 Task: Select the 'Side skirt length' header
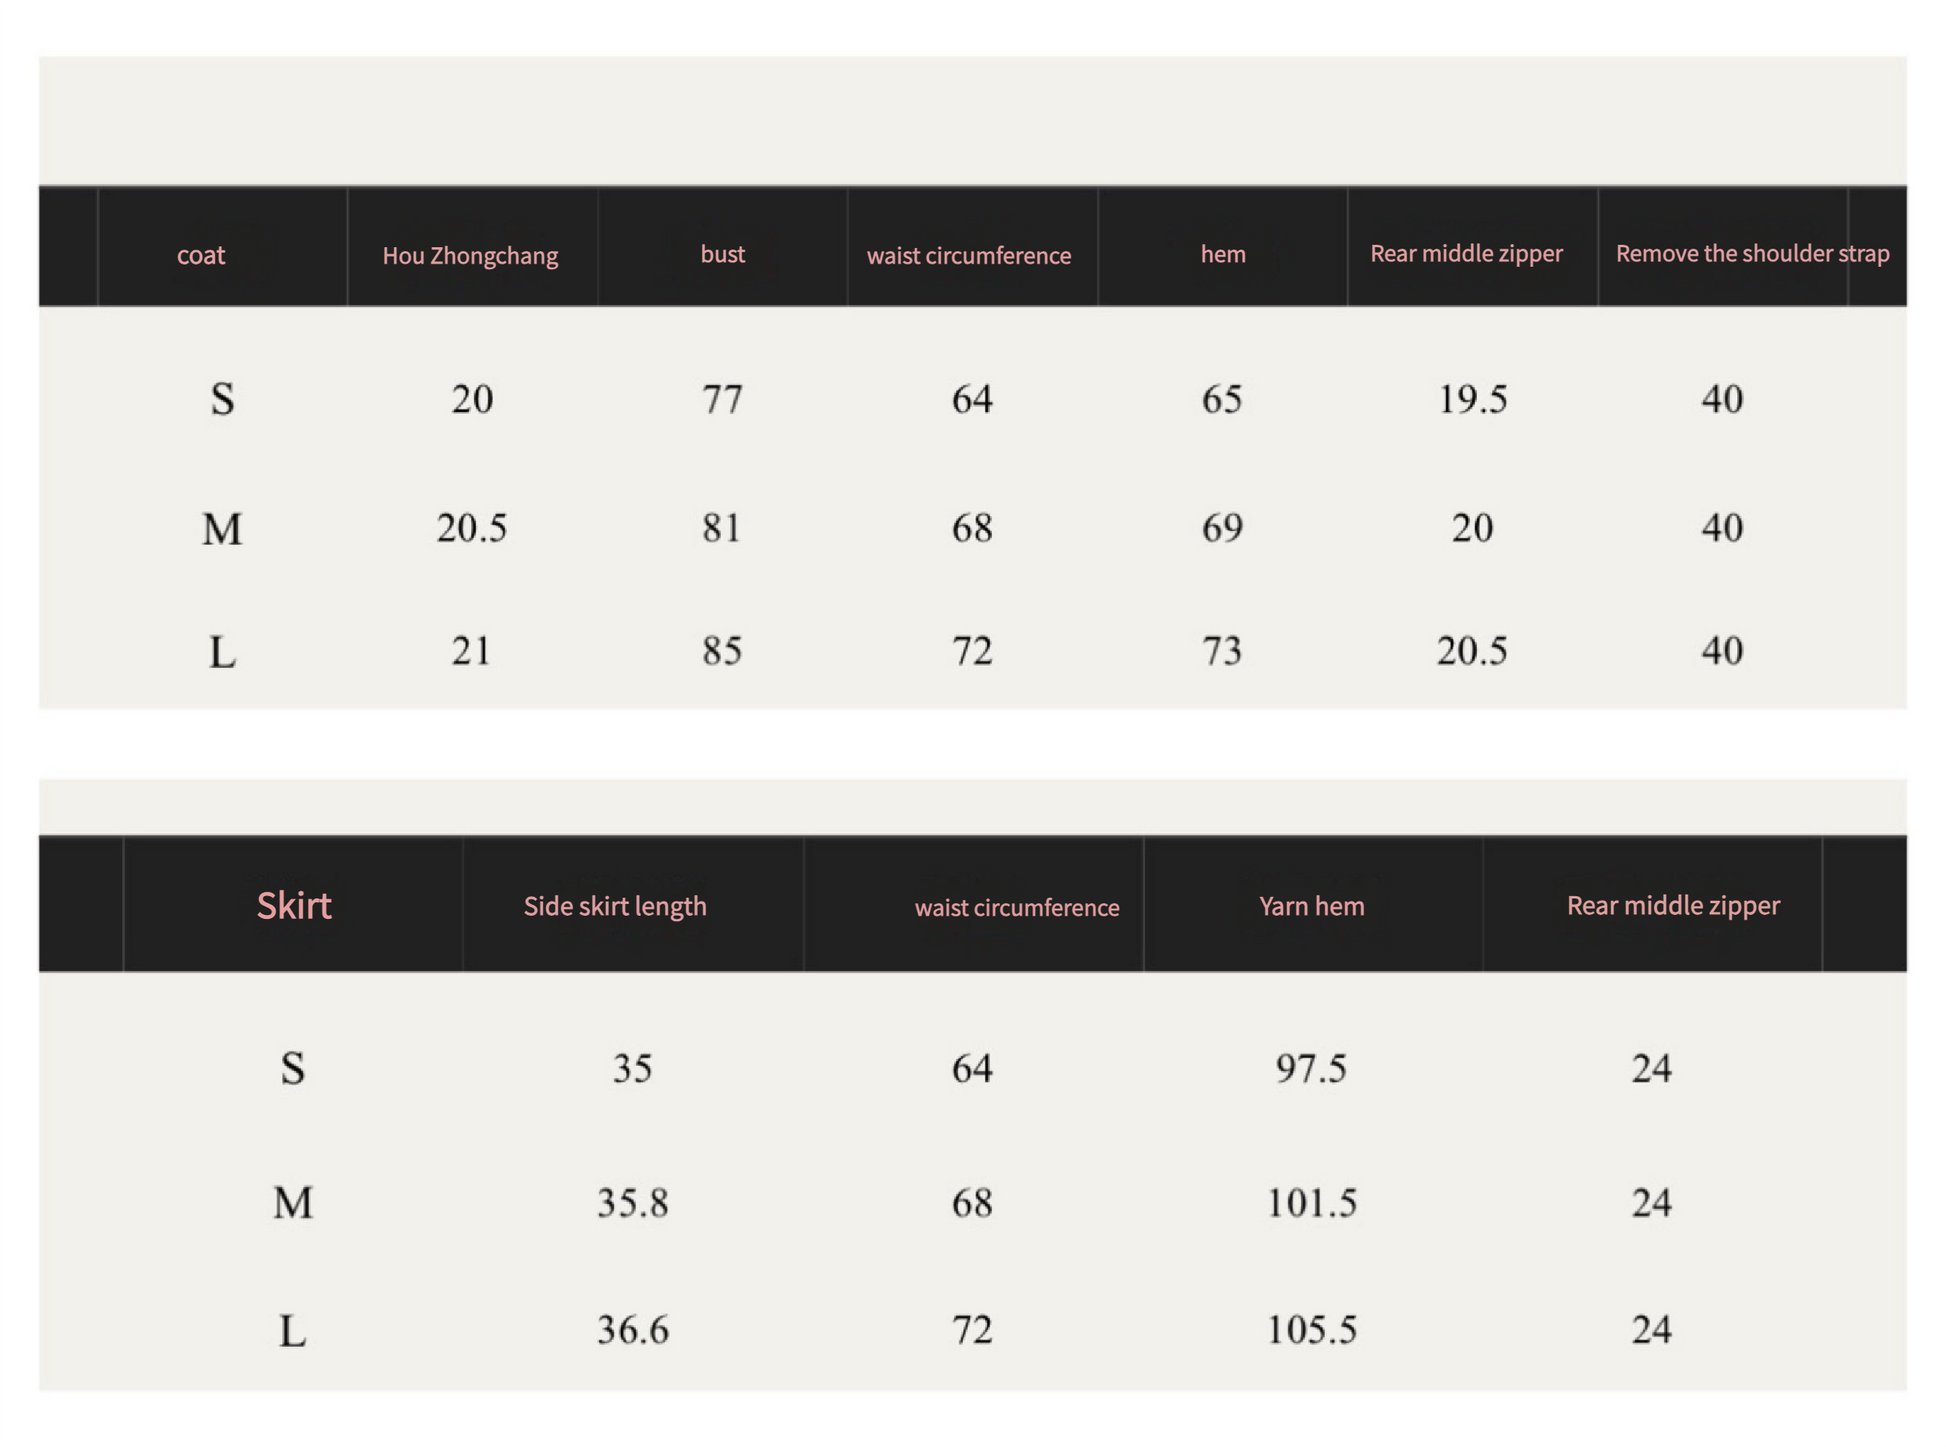coord(615,906)
